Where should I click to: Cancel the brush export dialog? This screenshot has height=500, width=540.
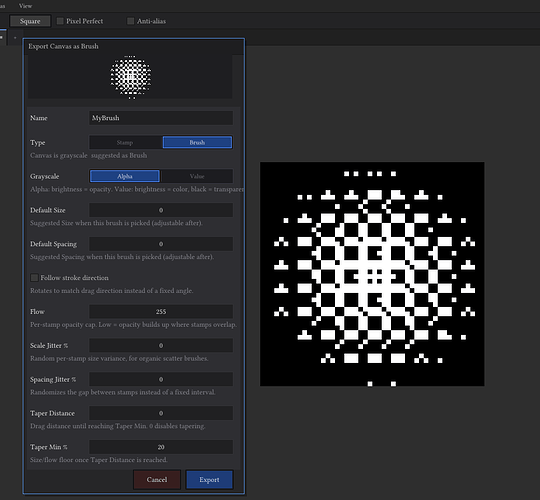click(x=157, y=479)
